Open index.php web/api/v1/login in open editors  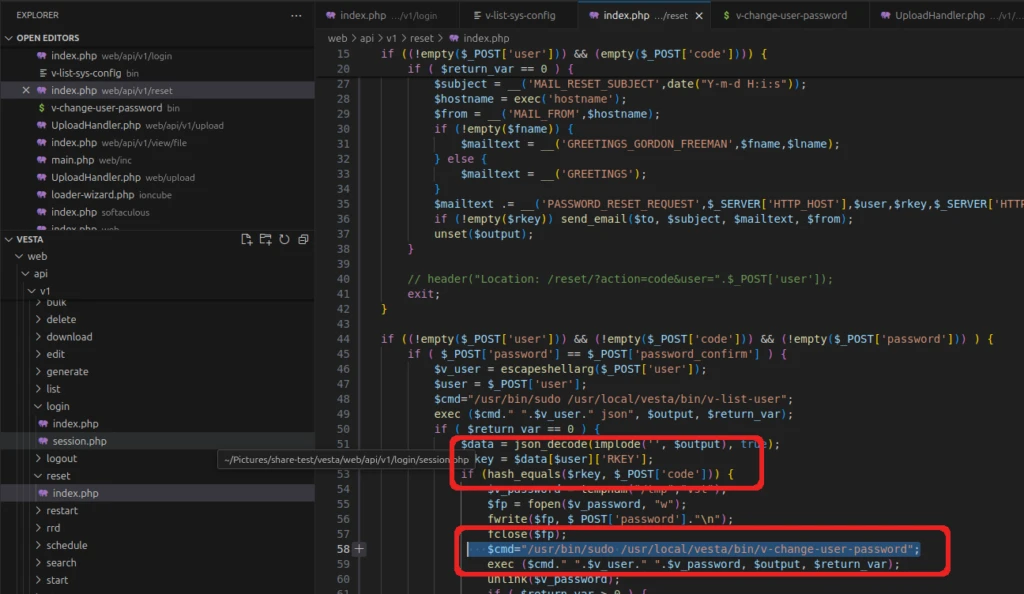157,55
